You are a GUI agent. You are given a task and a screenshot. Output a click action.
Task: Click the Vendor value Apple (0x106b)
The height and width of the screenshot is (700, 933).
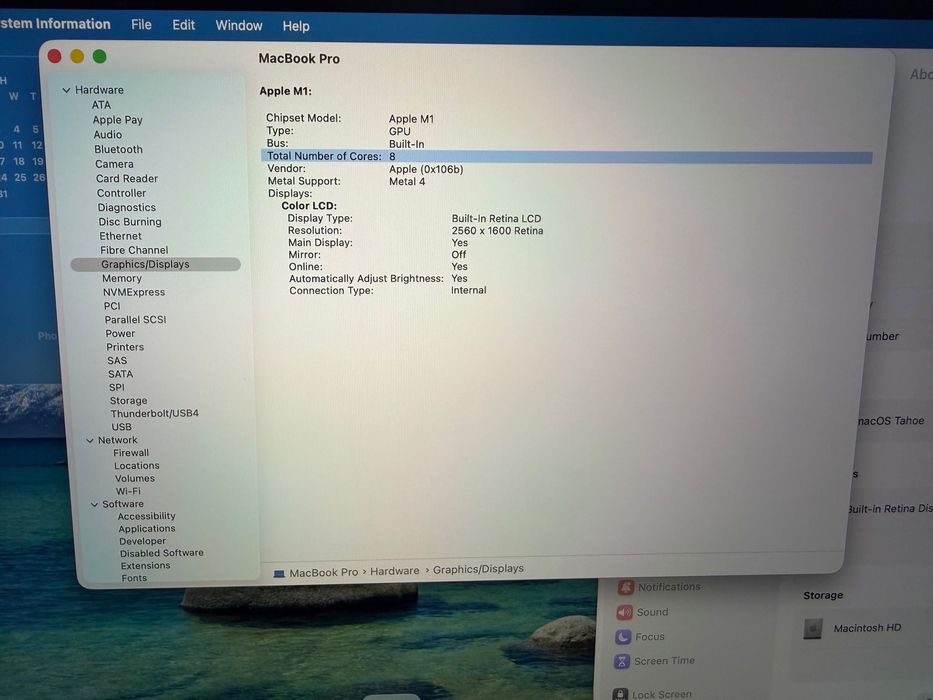[426, 170]
